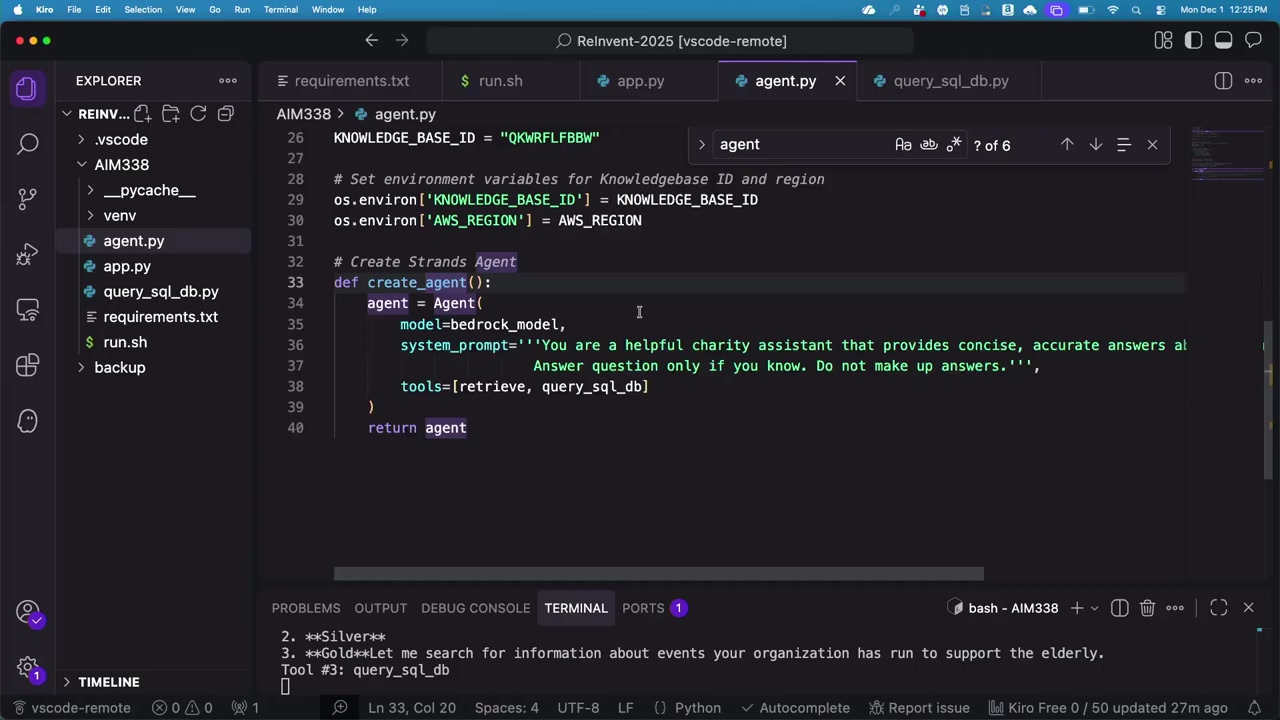Switch to the app.py editor tab
The image size is (1280, 720).
pyautogui.click(x=640, y=81)
